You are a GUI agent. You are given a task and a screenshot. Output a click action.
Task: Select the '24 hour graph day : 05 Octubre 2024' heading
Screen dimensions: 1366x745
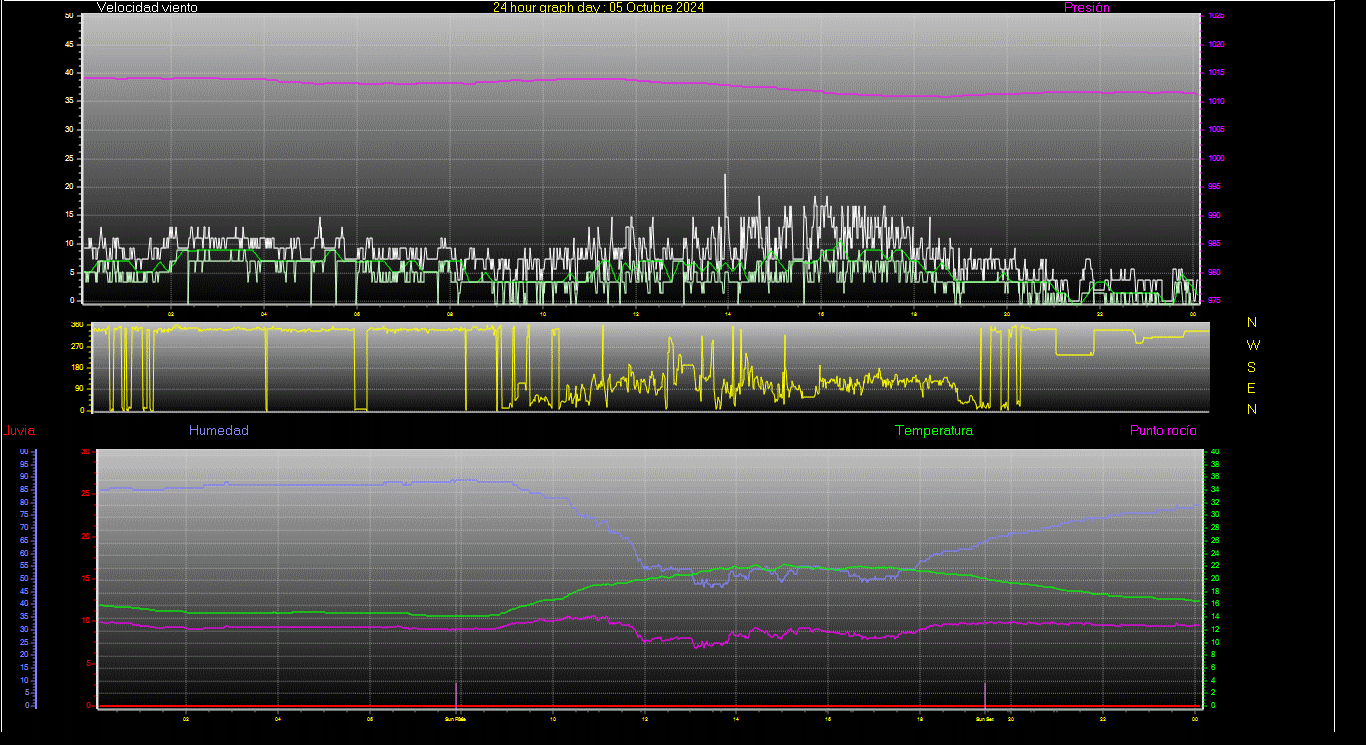[x=598, y=7]
